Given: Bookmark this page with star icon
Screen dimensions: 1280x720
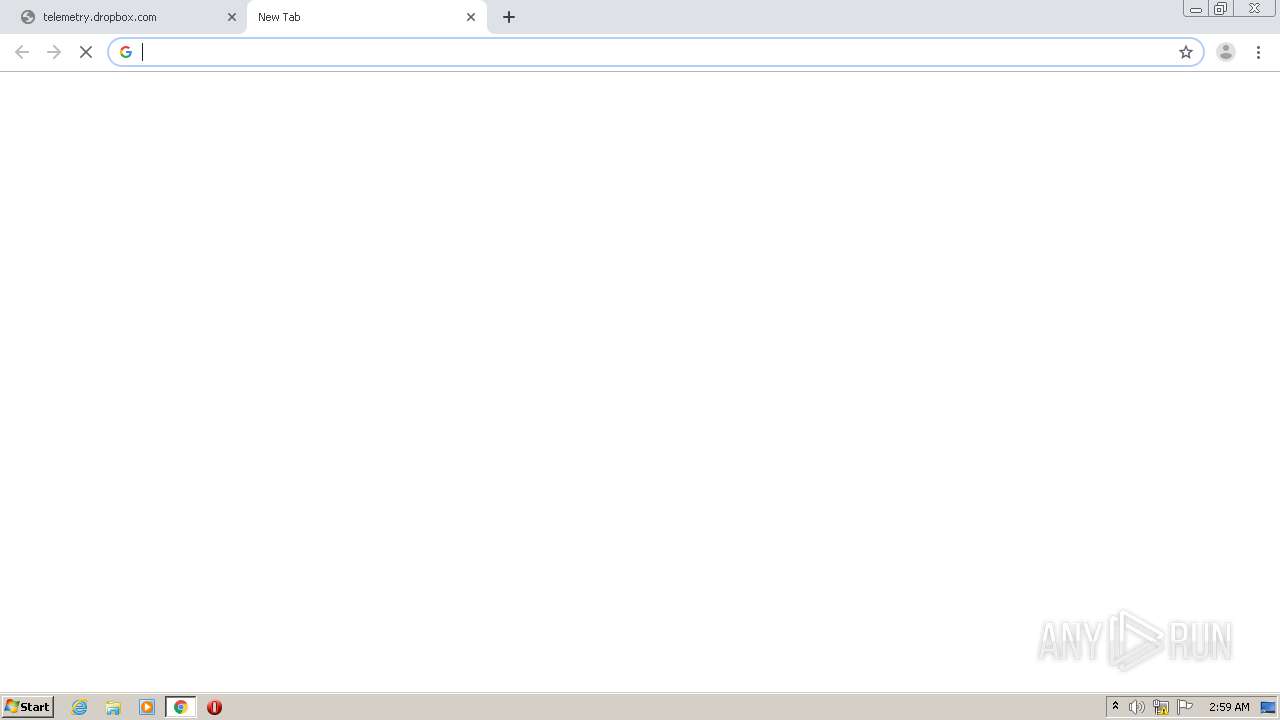Looking at the screenshot, I should point(1186,52).
